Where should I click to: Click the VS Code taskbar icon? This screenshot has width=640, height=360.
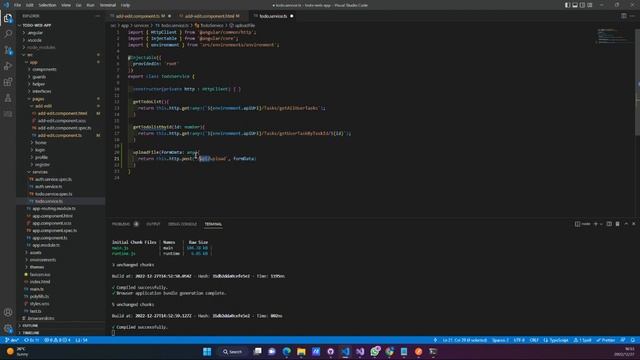pos(345,351)
